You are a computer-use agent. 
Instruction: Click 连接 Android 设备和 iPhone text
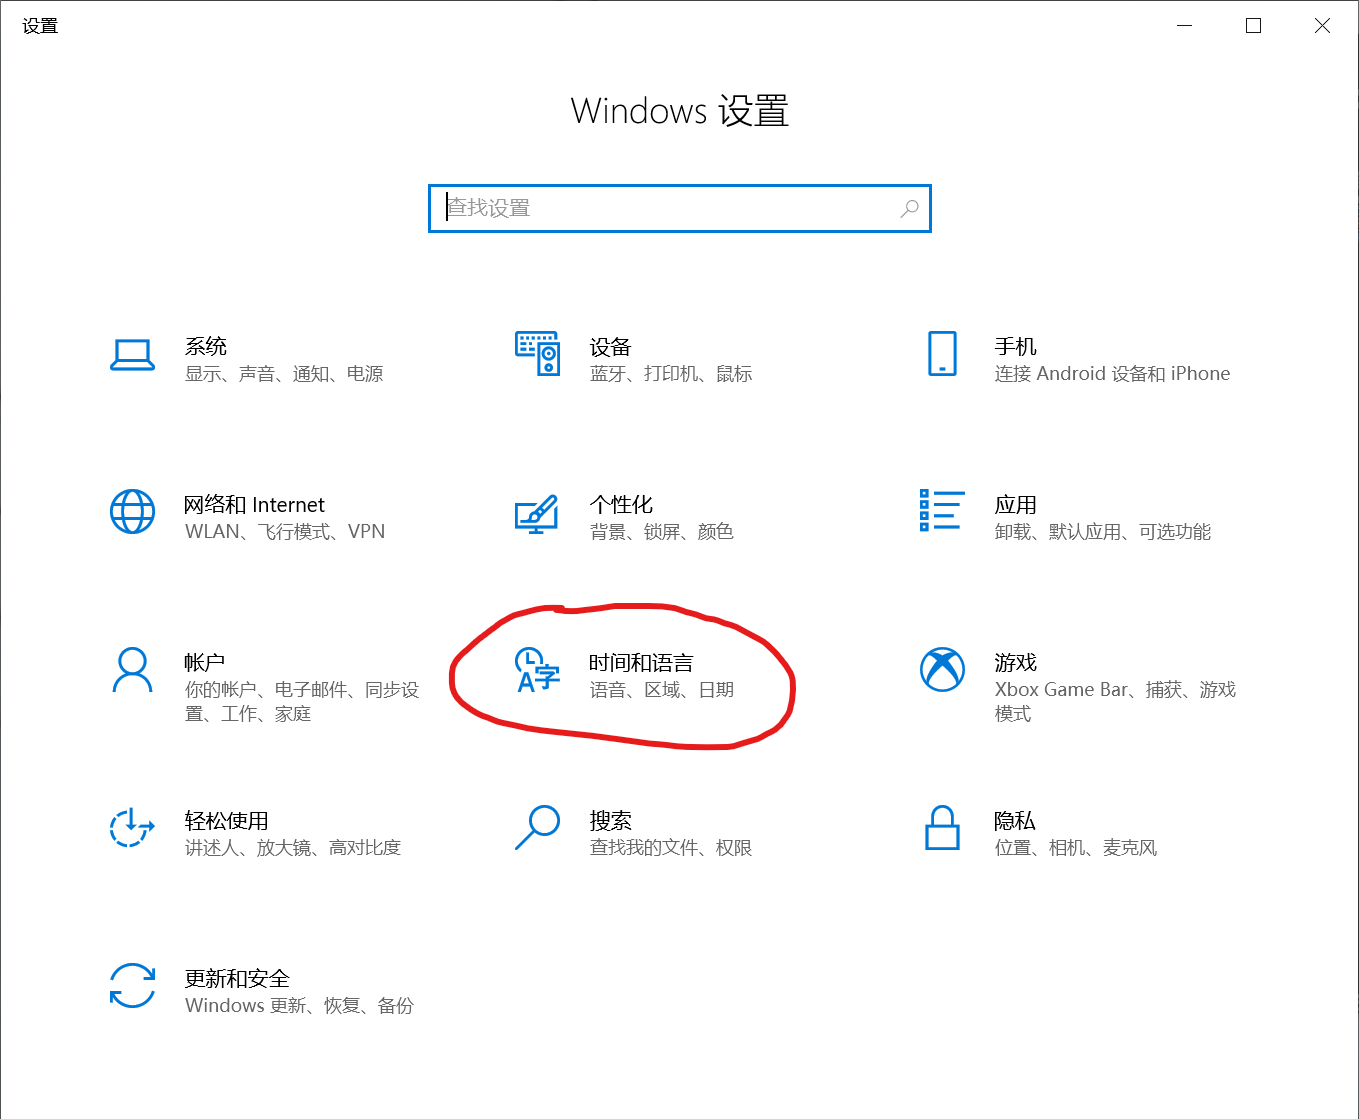point(1113,374)
